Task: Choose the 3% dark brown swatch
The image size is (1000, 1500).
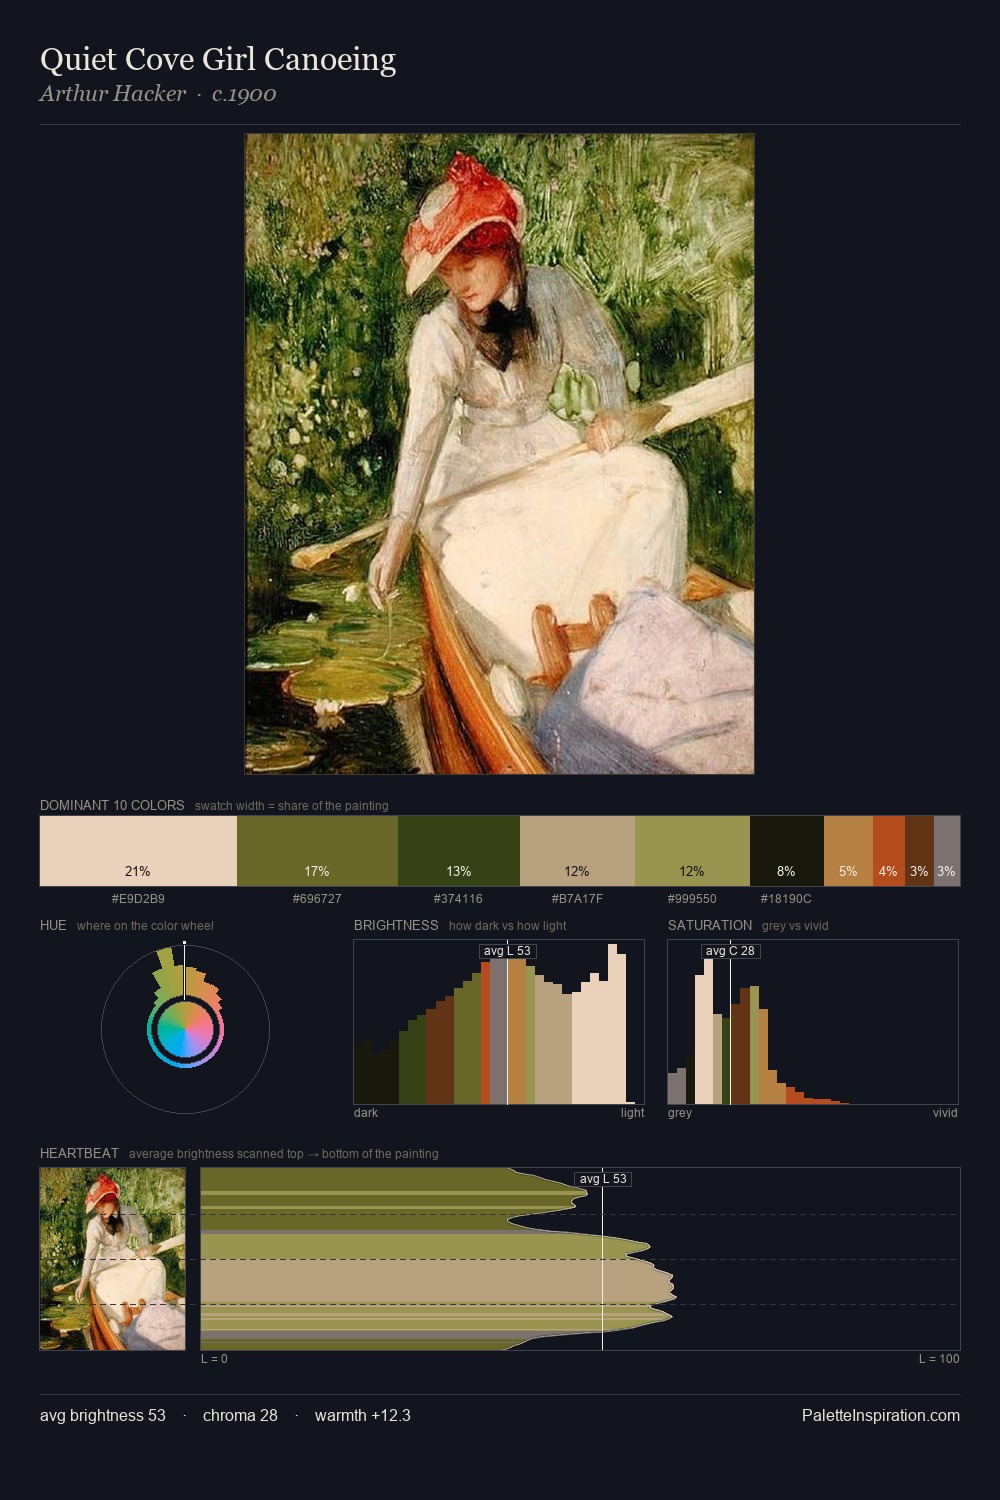Action: (919, 851)
